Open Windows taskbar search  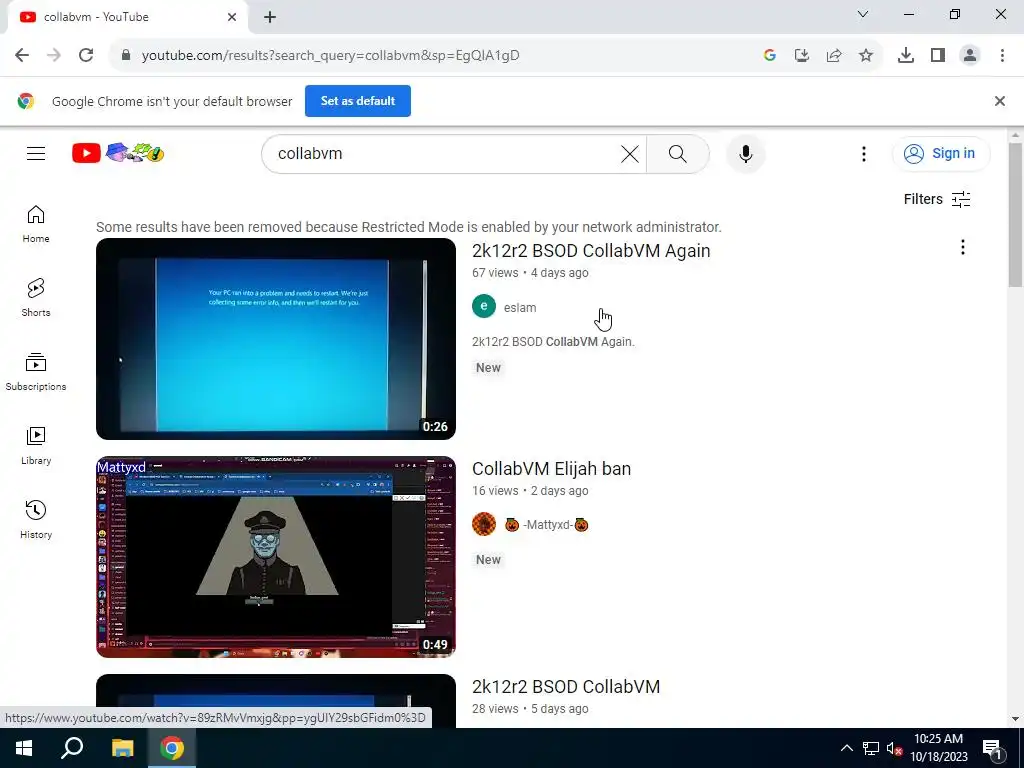coord(72,748)
